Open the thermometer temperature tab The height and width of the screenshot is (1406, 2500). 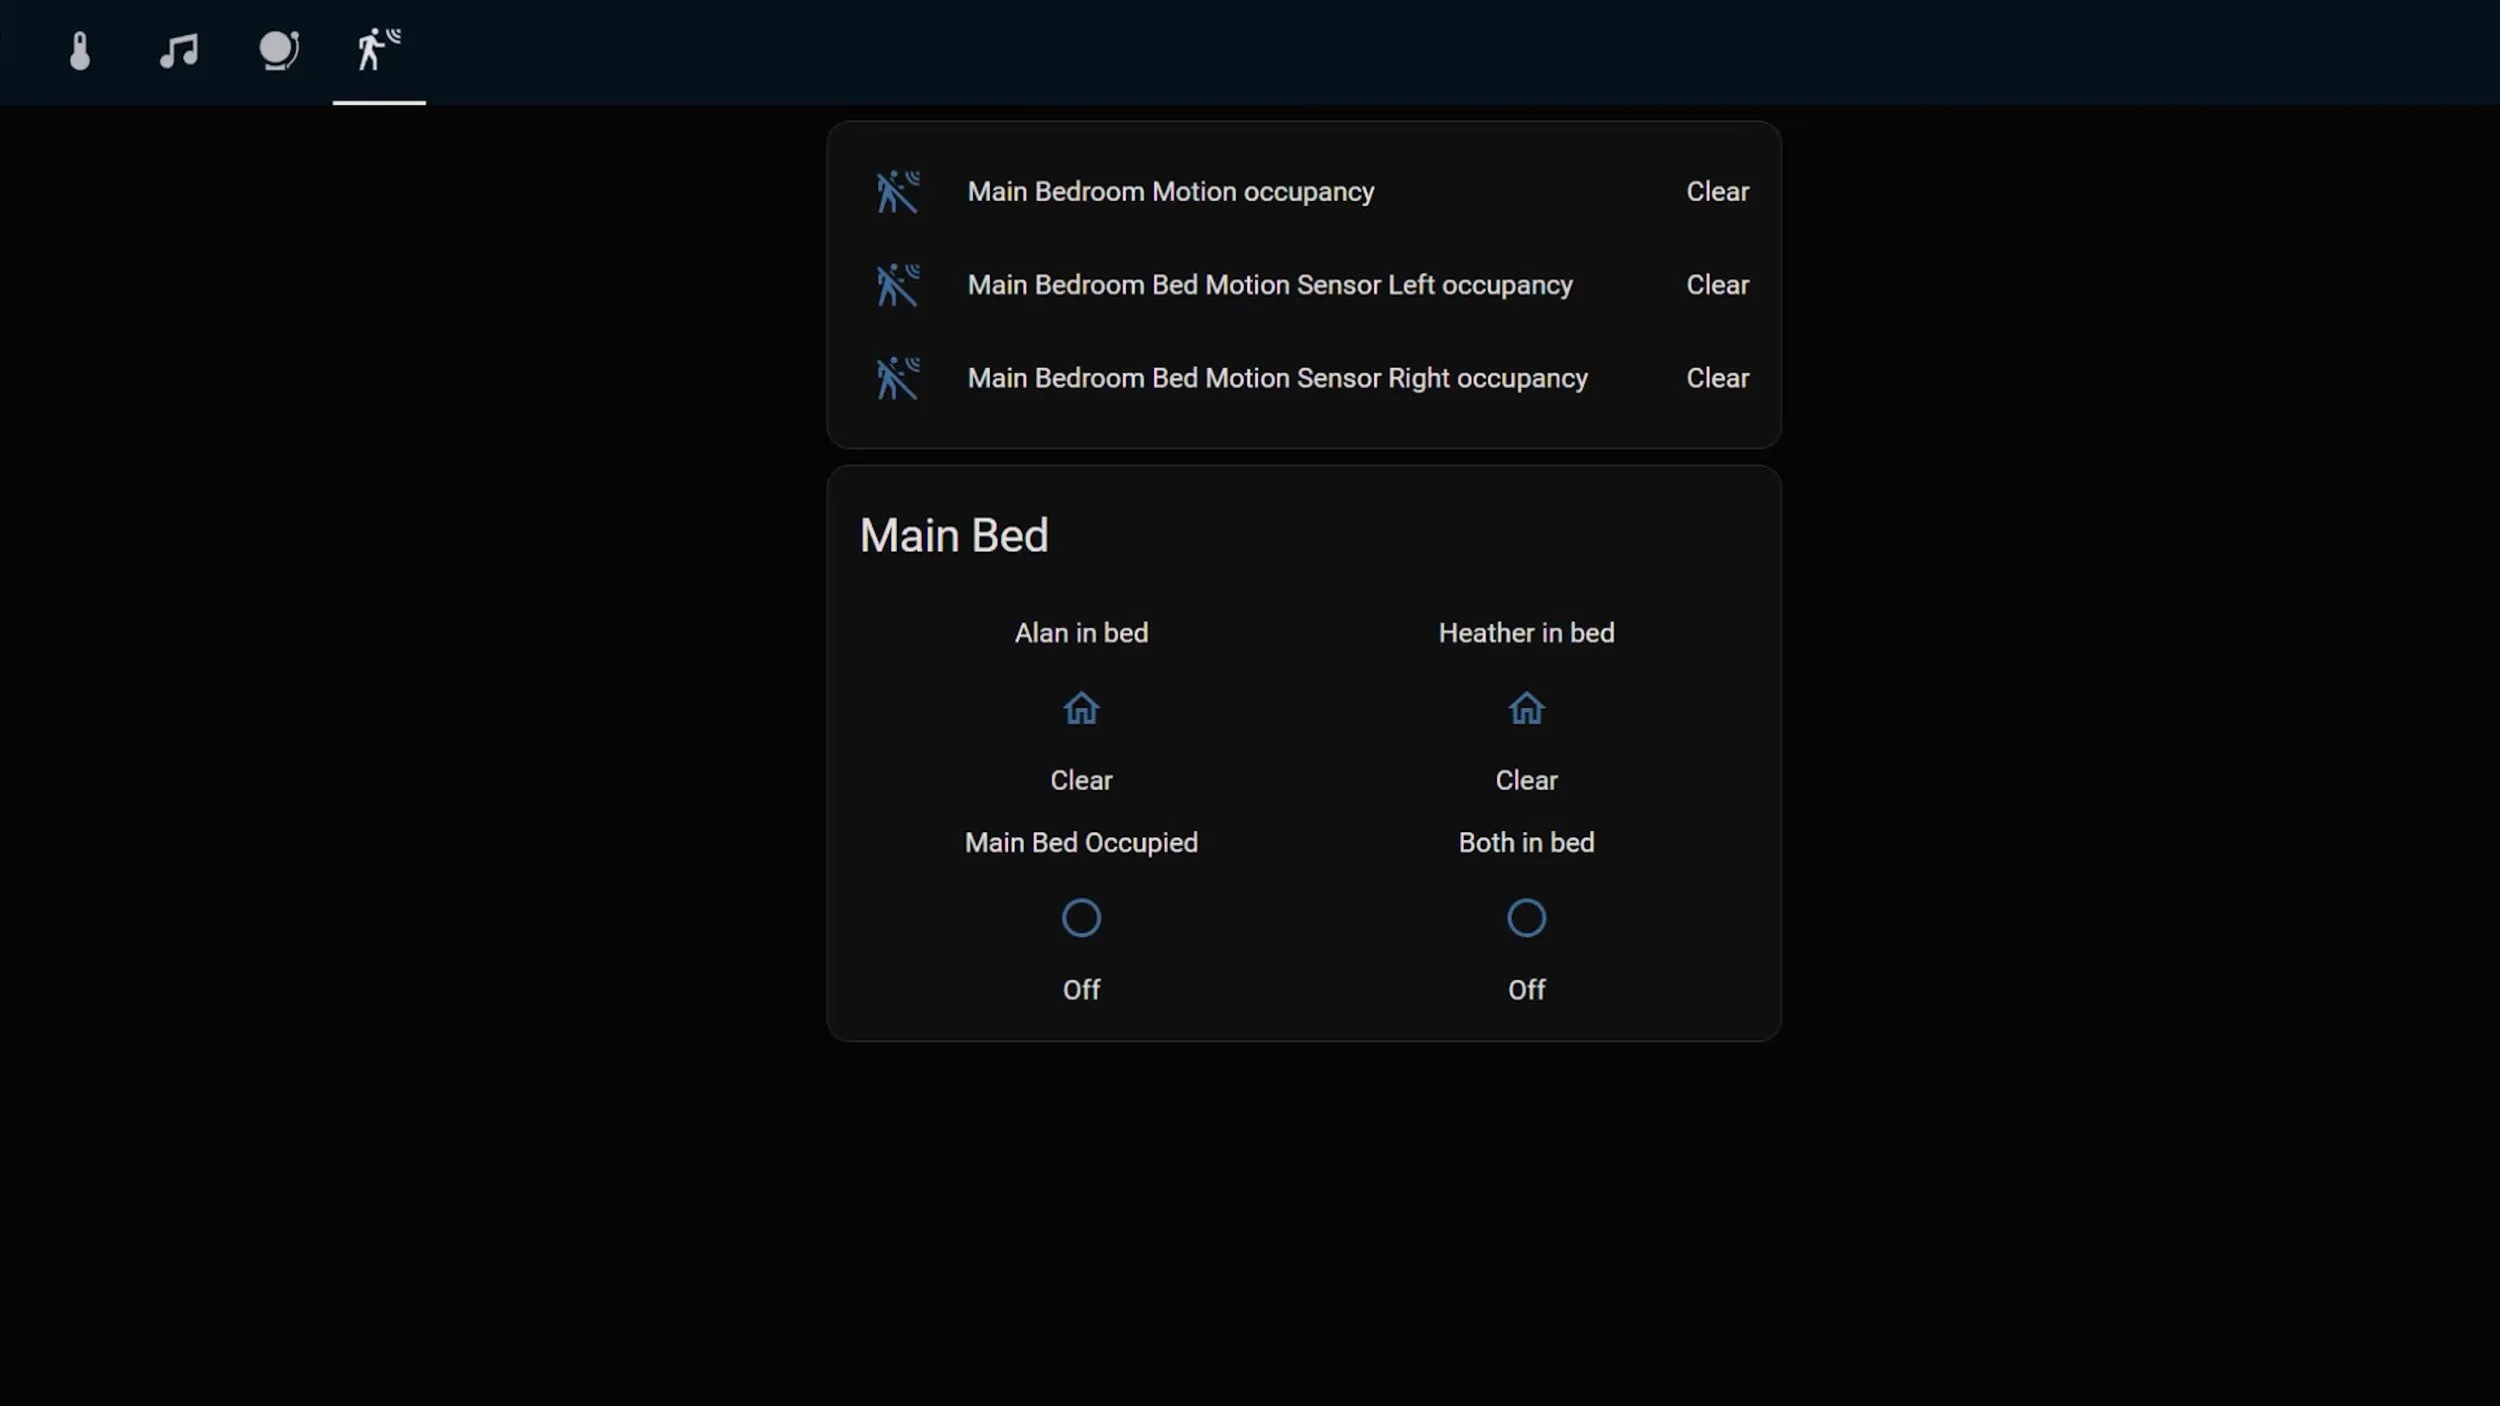pyautogui.click(x=80, y=51)
